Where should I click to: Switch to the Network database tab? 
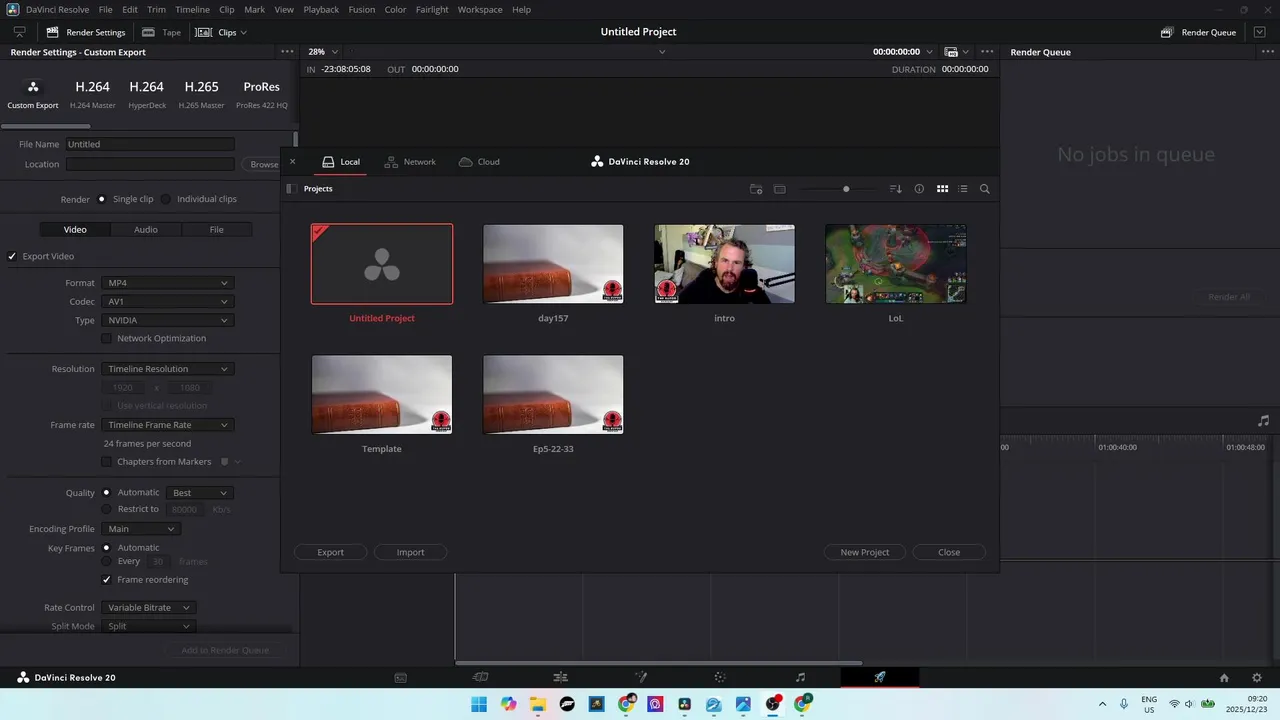coord(411,162)
